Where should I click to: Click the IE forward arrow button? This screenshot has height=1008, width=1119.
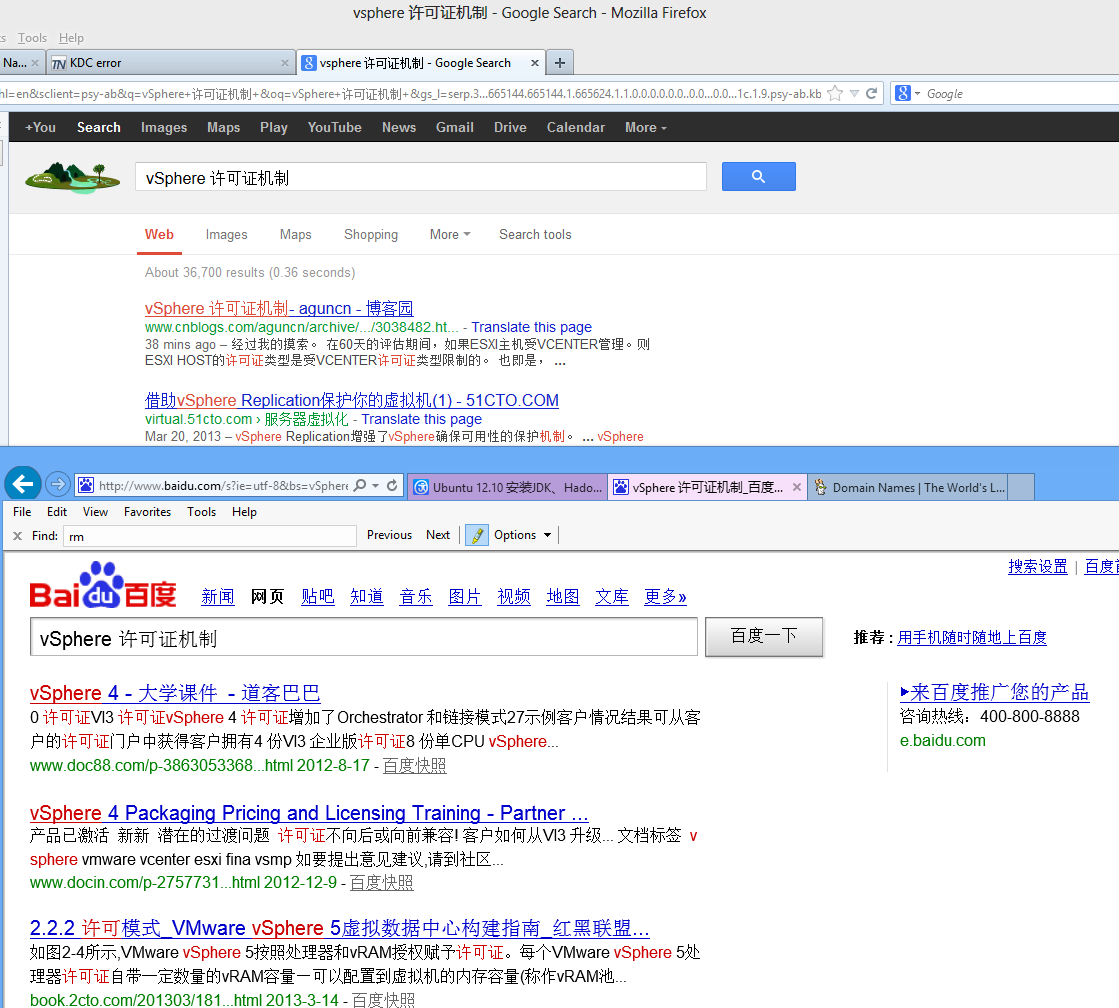[58, 485]
